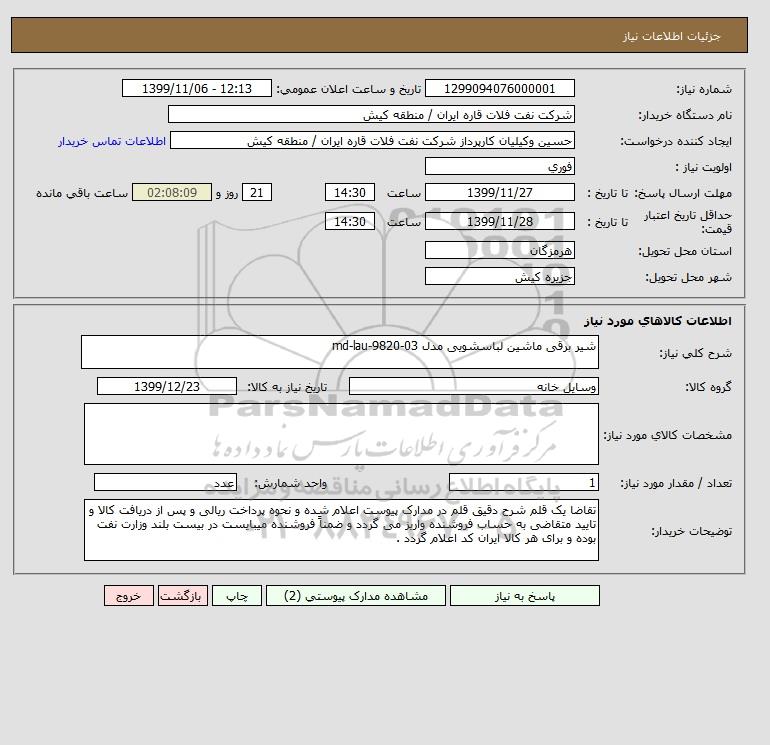Click the چاپ print button
Screen dimensions: 770x745
tap(237, 596)
